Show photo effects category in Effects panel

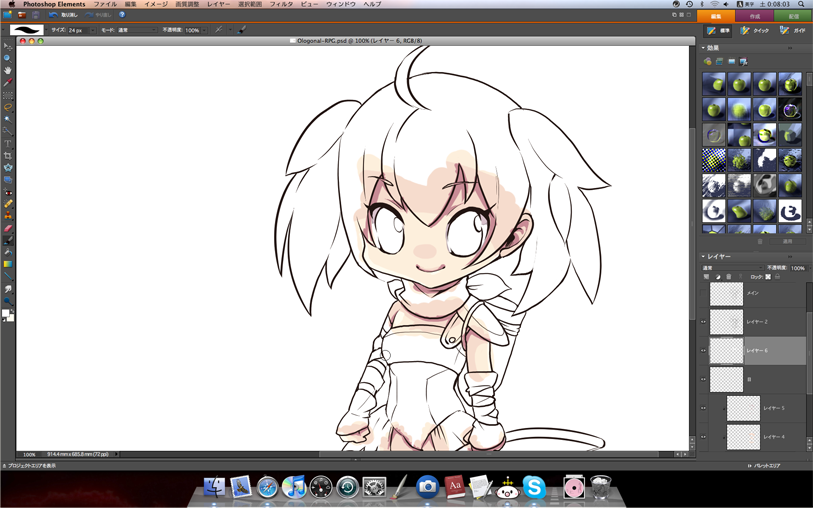732,62
